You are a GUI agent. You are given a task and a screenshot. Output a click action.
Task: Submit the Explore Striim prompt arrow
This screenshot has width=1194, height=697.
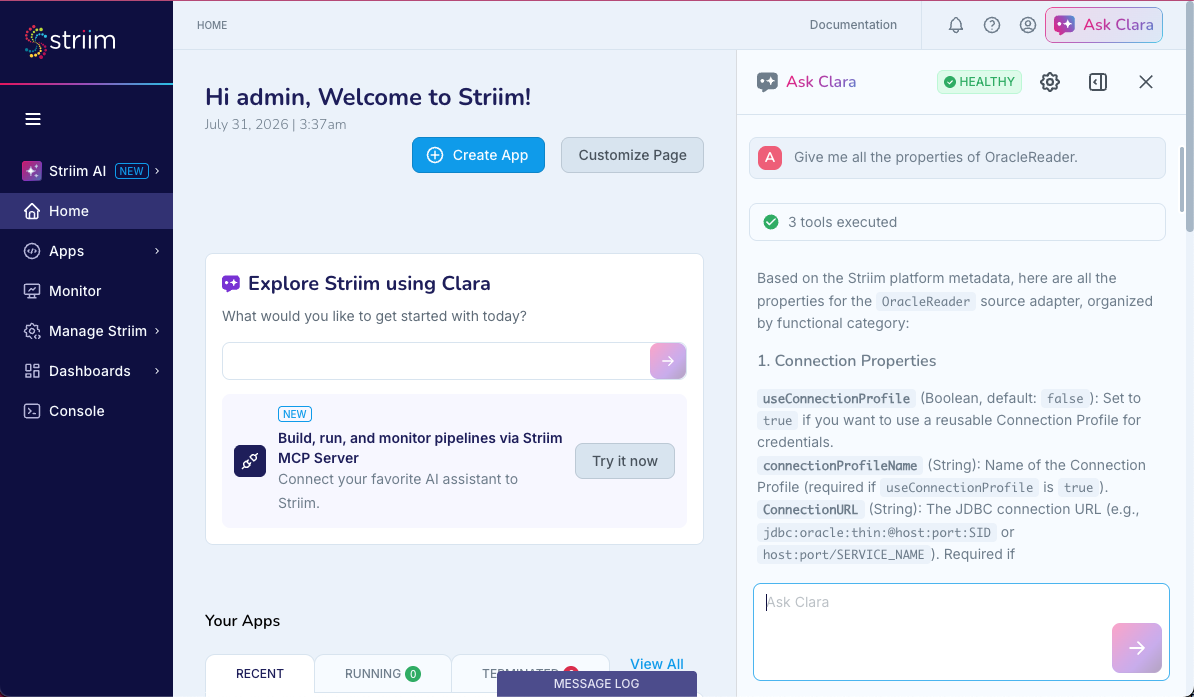[x=668, y=361]
